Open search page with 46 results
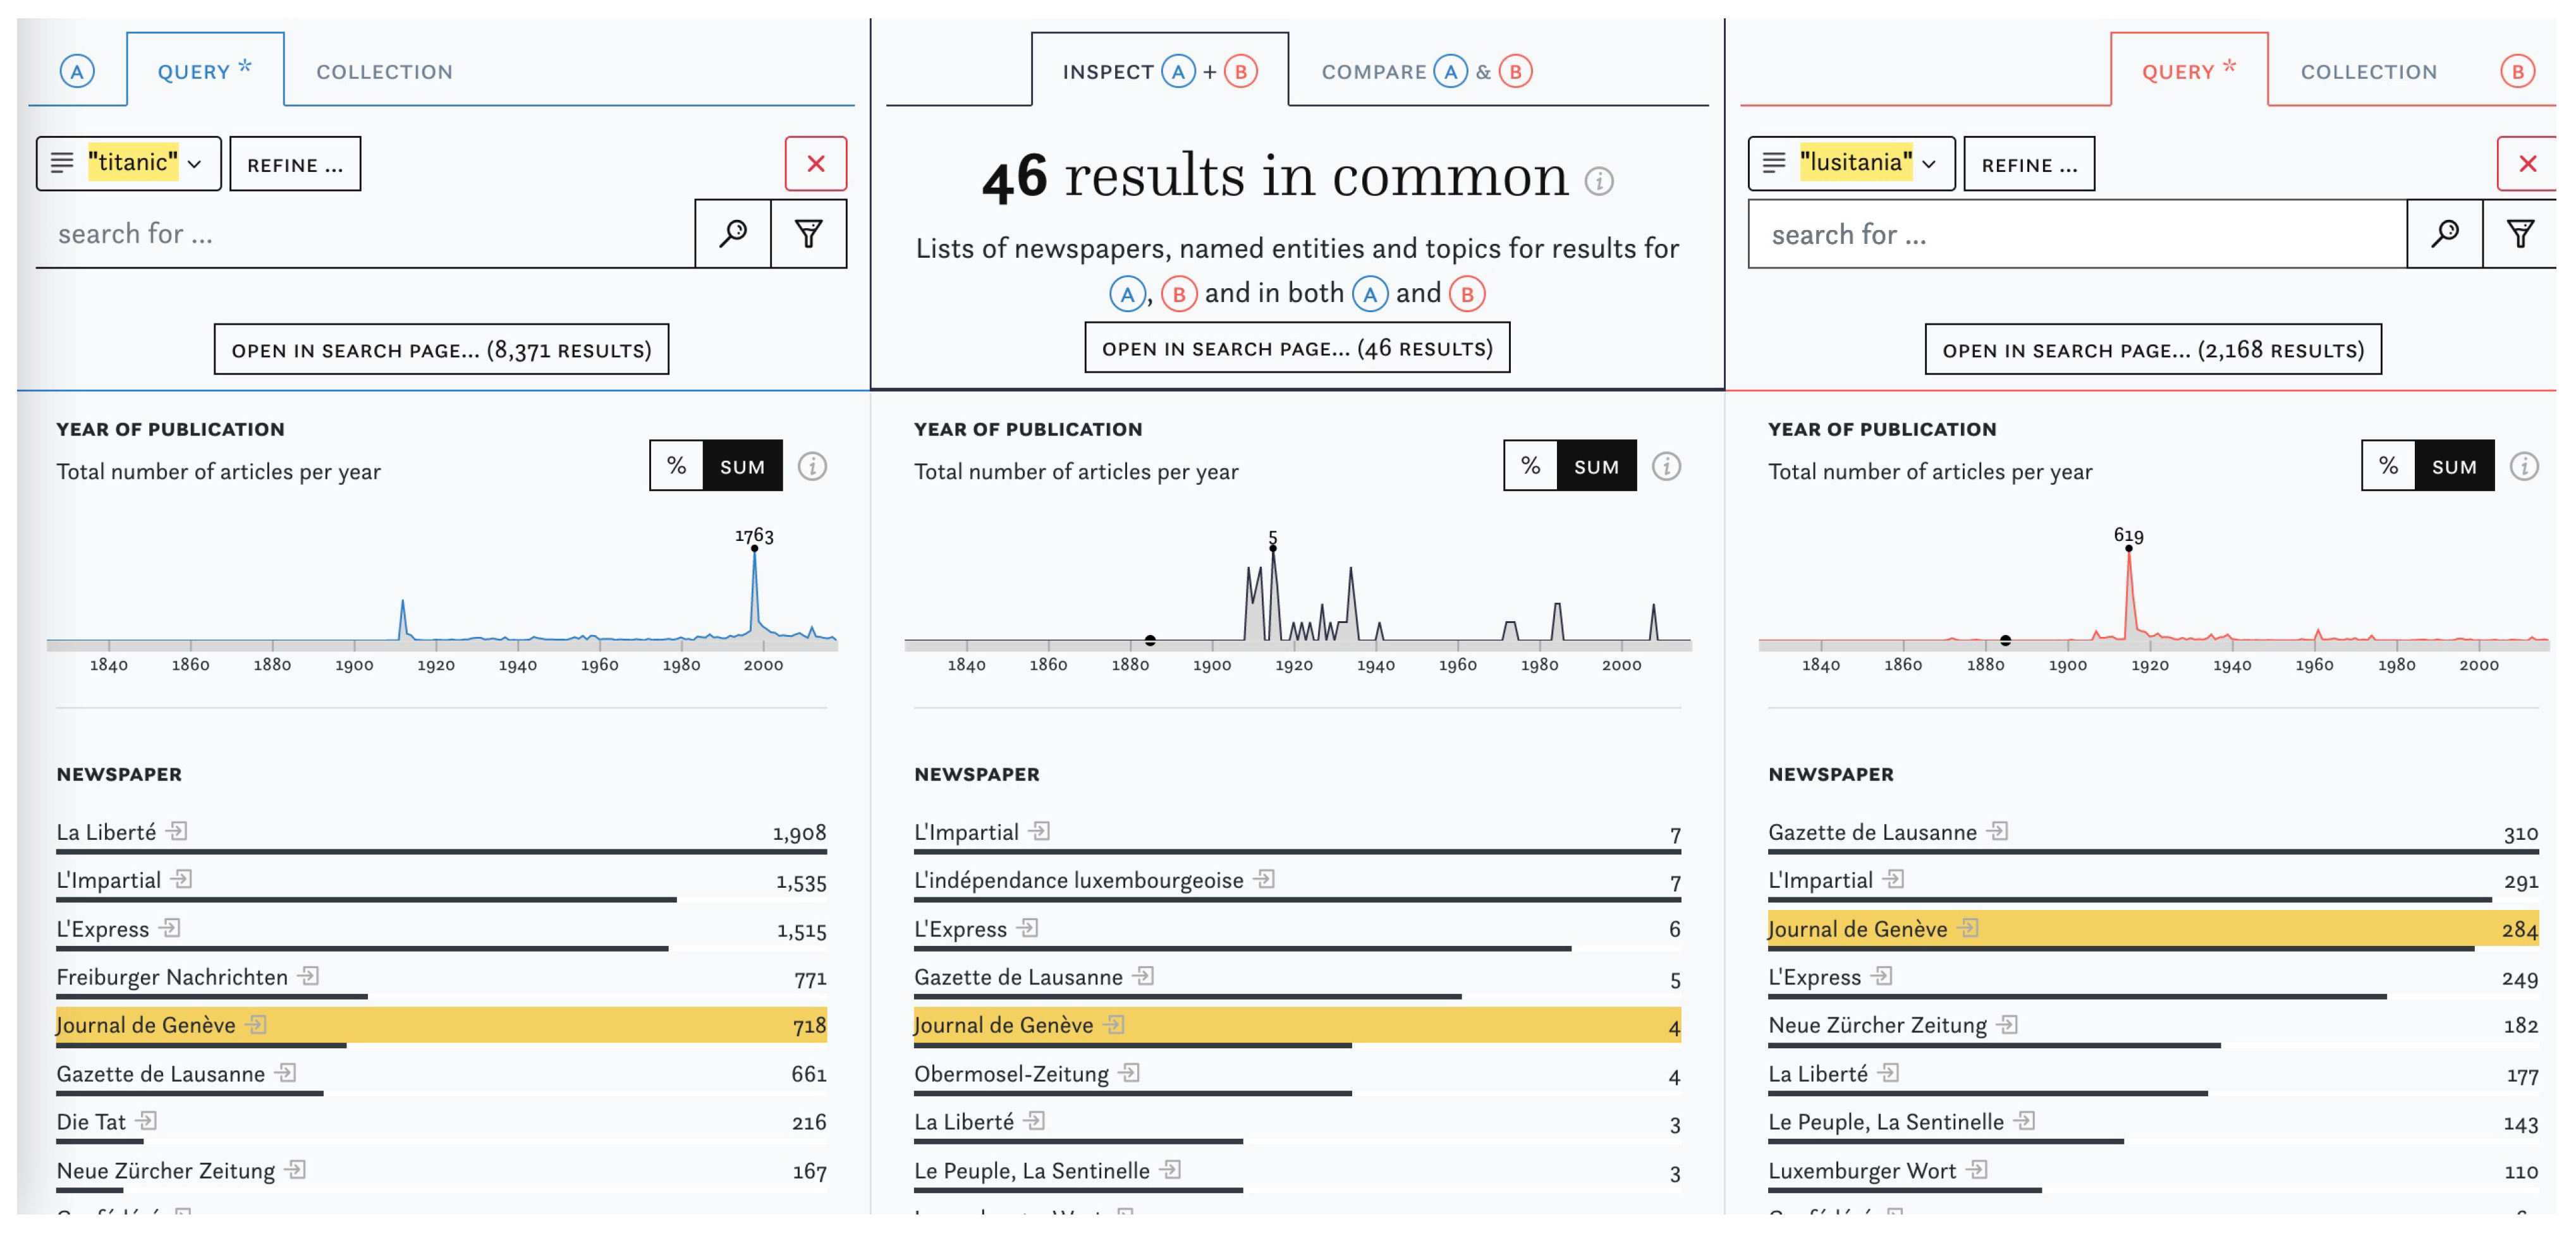2576x1236 pixels. pyautogui.click(x=1297, y=348)
